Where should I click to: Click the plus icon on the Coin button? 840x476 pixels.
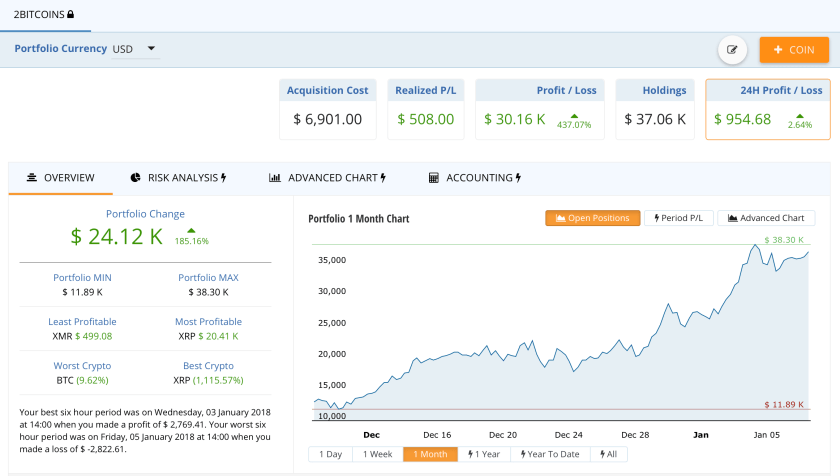(x=777, y=50)
